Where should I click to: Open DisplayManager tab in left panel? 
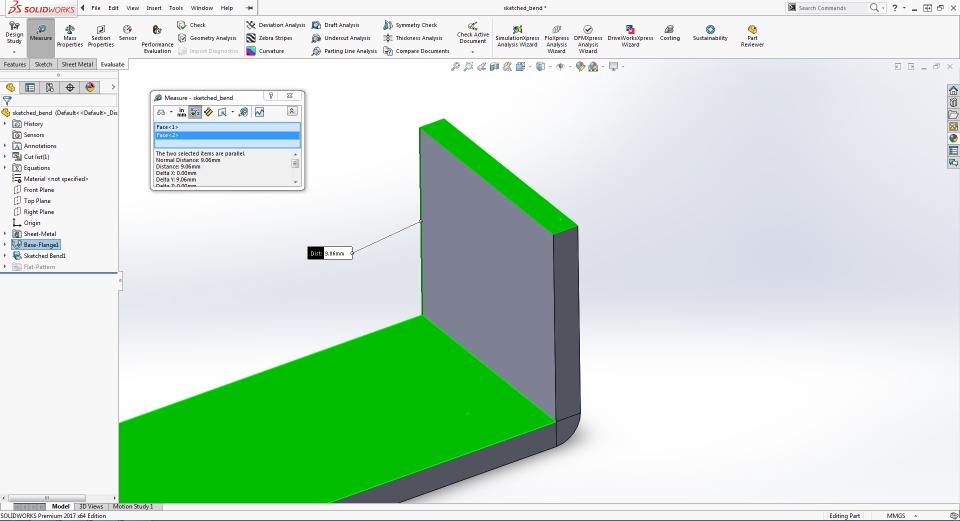point(90,88)
